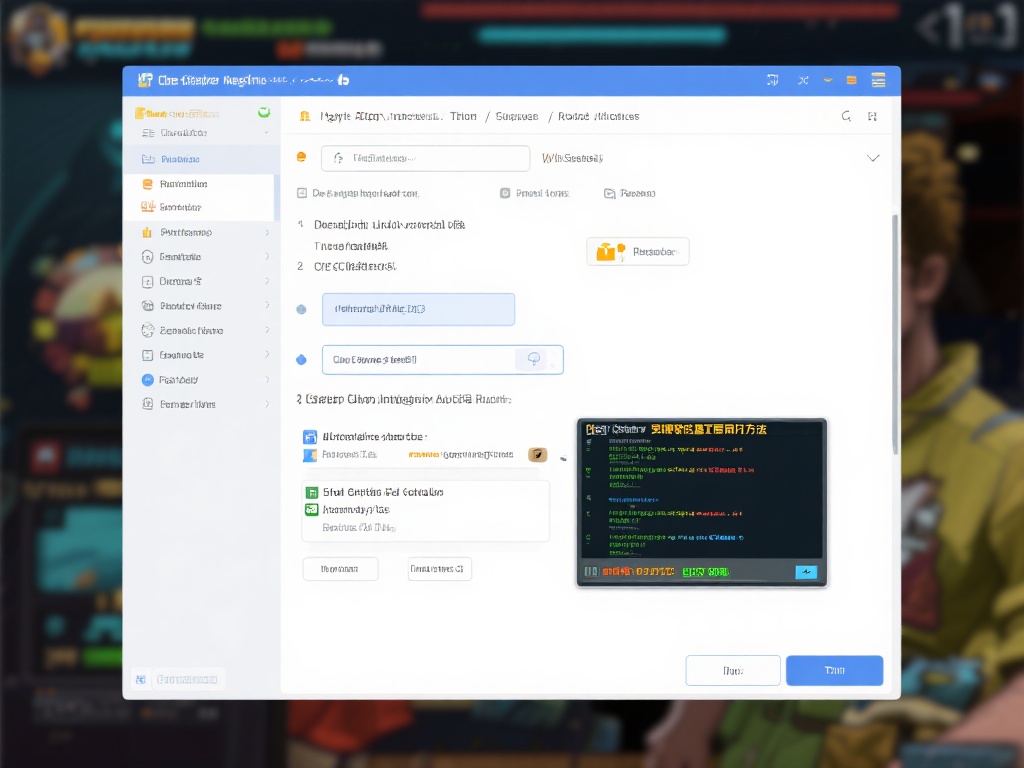Viewport: 1024px width, 768px height.
Task: Click the blue circle icon in the sidebar
Action: (x=148, y=380)
